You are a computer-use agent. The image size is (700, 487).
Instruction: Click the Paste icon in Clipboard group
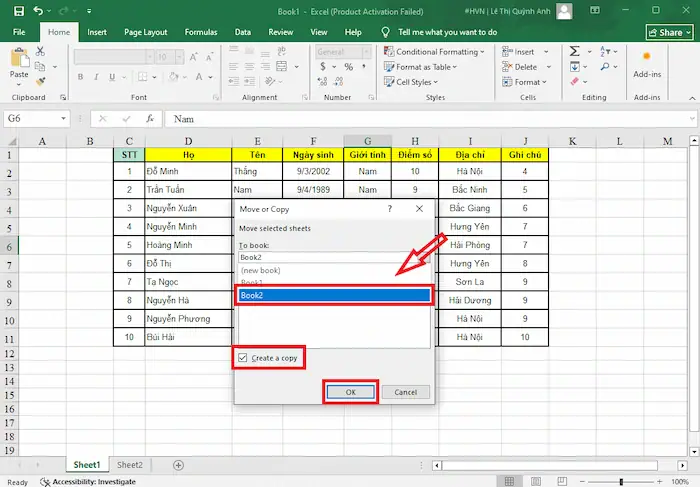click(18, 60)
